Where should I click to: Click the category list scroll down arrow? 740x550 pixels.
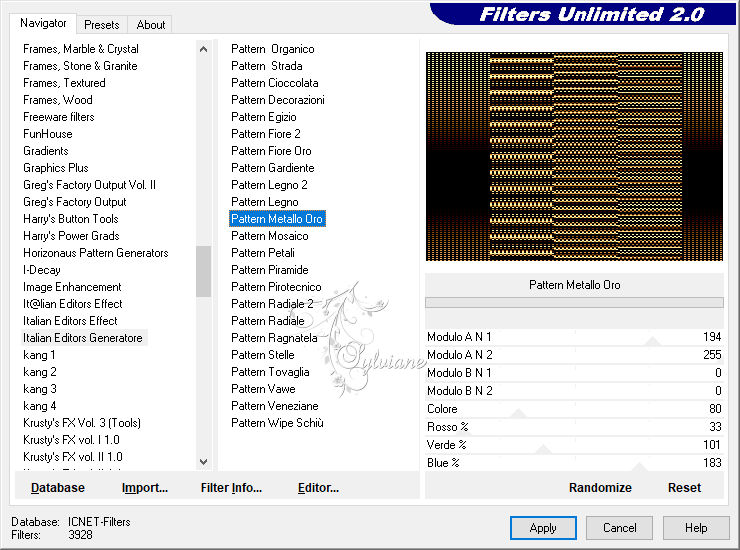203,462
